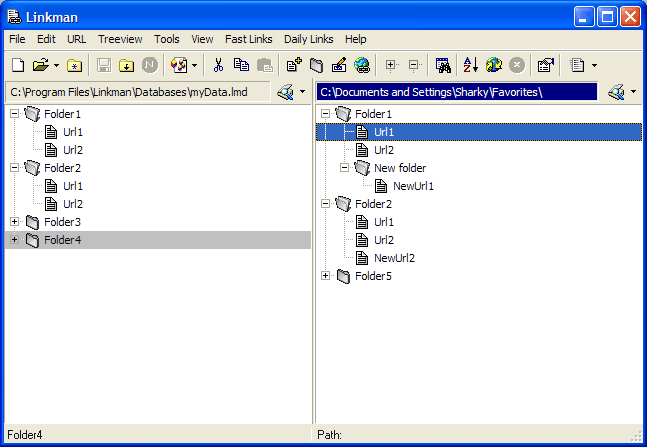647x447 pixels.
Task: Open dropdown arrow beside lined document icon
Action: click(594, 65)
